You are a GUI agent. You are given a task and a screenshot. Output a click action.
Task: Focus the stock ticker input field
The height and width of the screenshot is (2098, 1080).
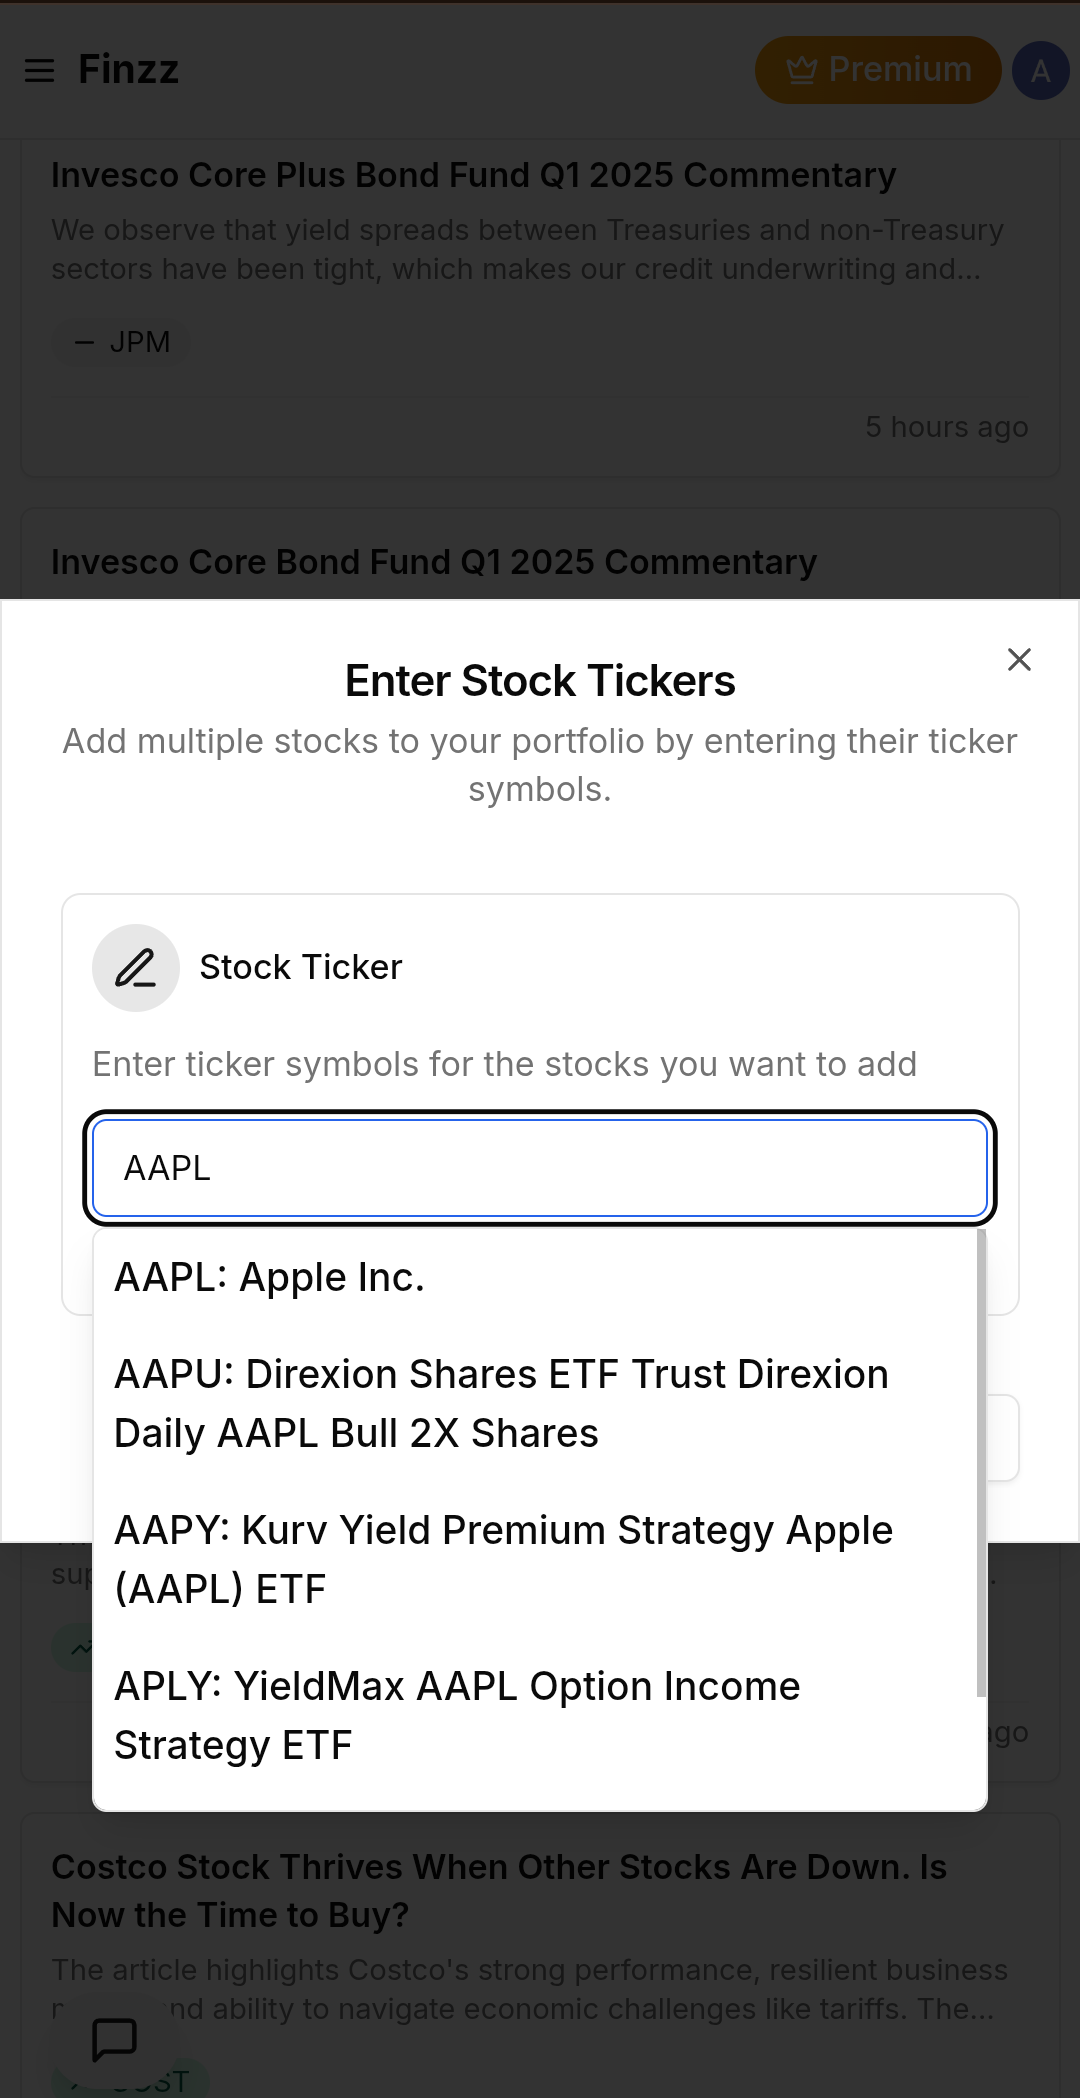pos(540,1168)
